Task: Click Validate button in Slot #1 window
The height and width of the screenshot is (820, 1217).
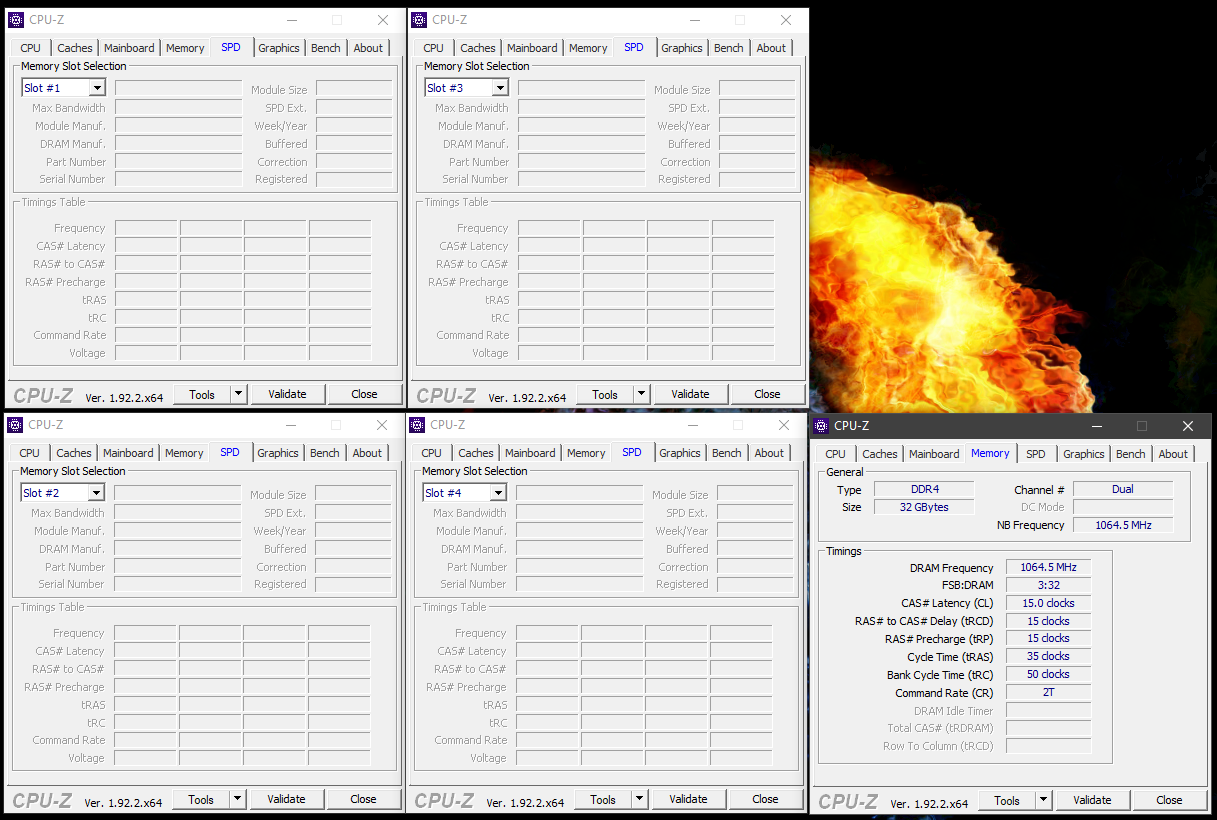Action: coord(287,394)
